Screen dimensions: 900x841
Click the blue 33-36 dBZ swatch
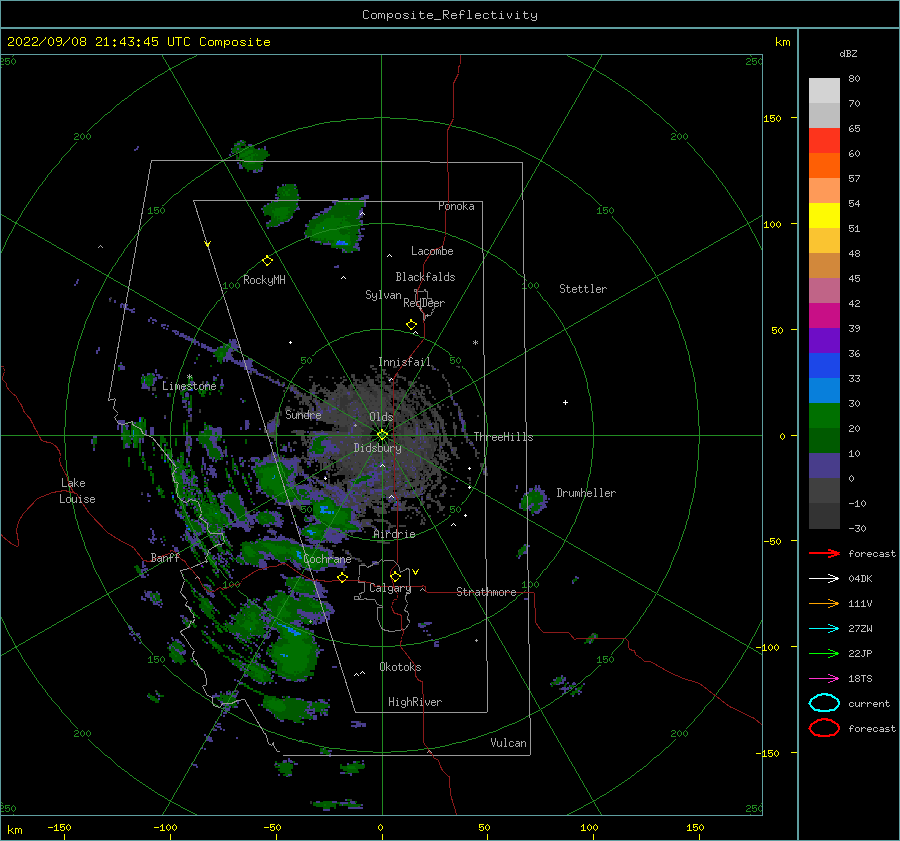click(824, 366)
